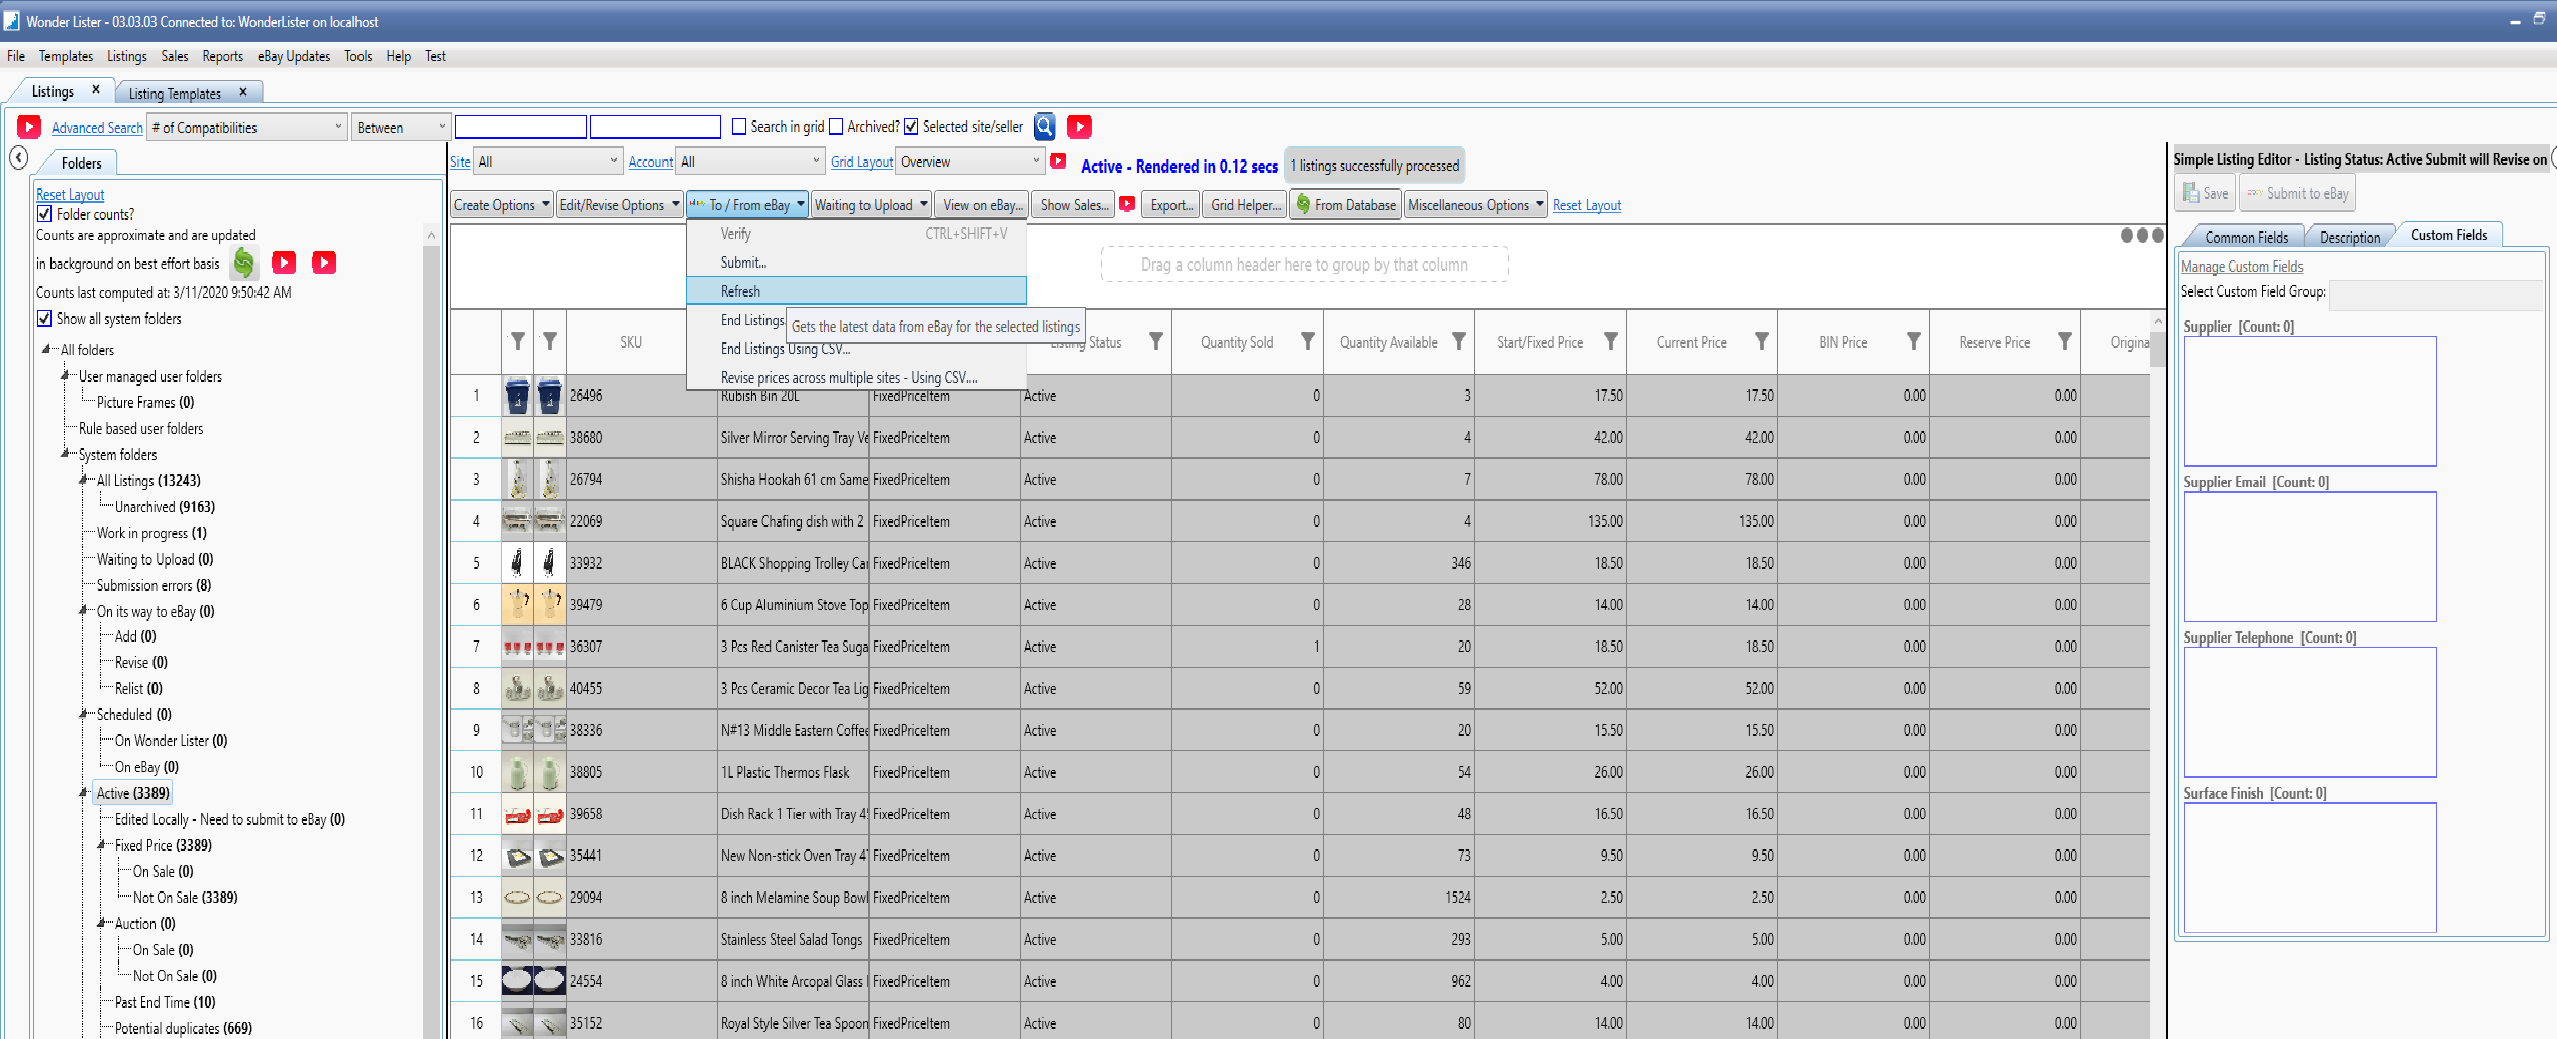Open the SKU column's first filter funnel

coord(517,342)
